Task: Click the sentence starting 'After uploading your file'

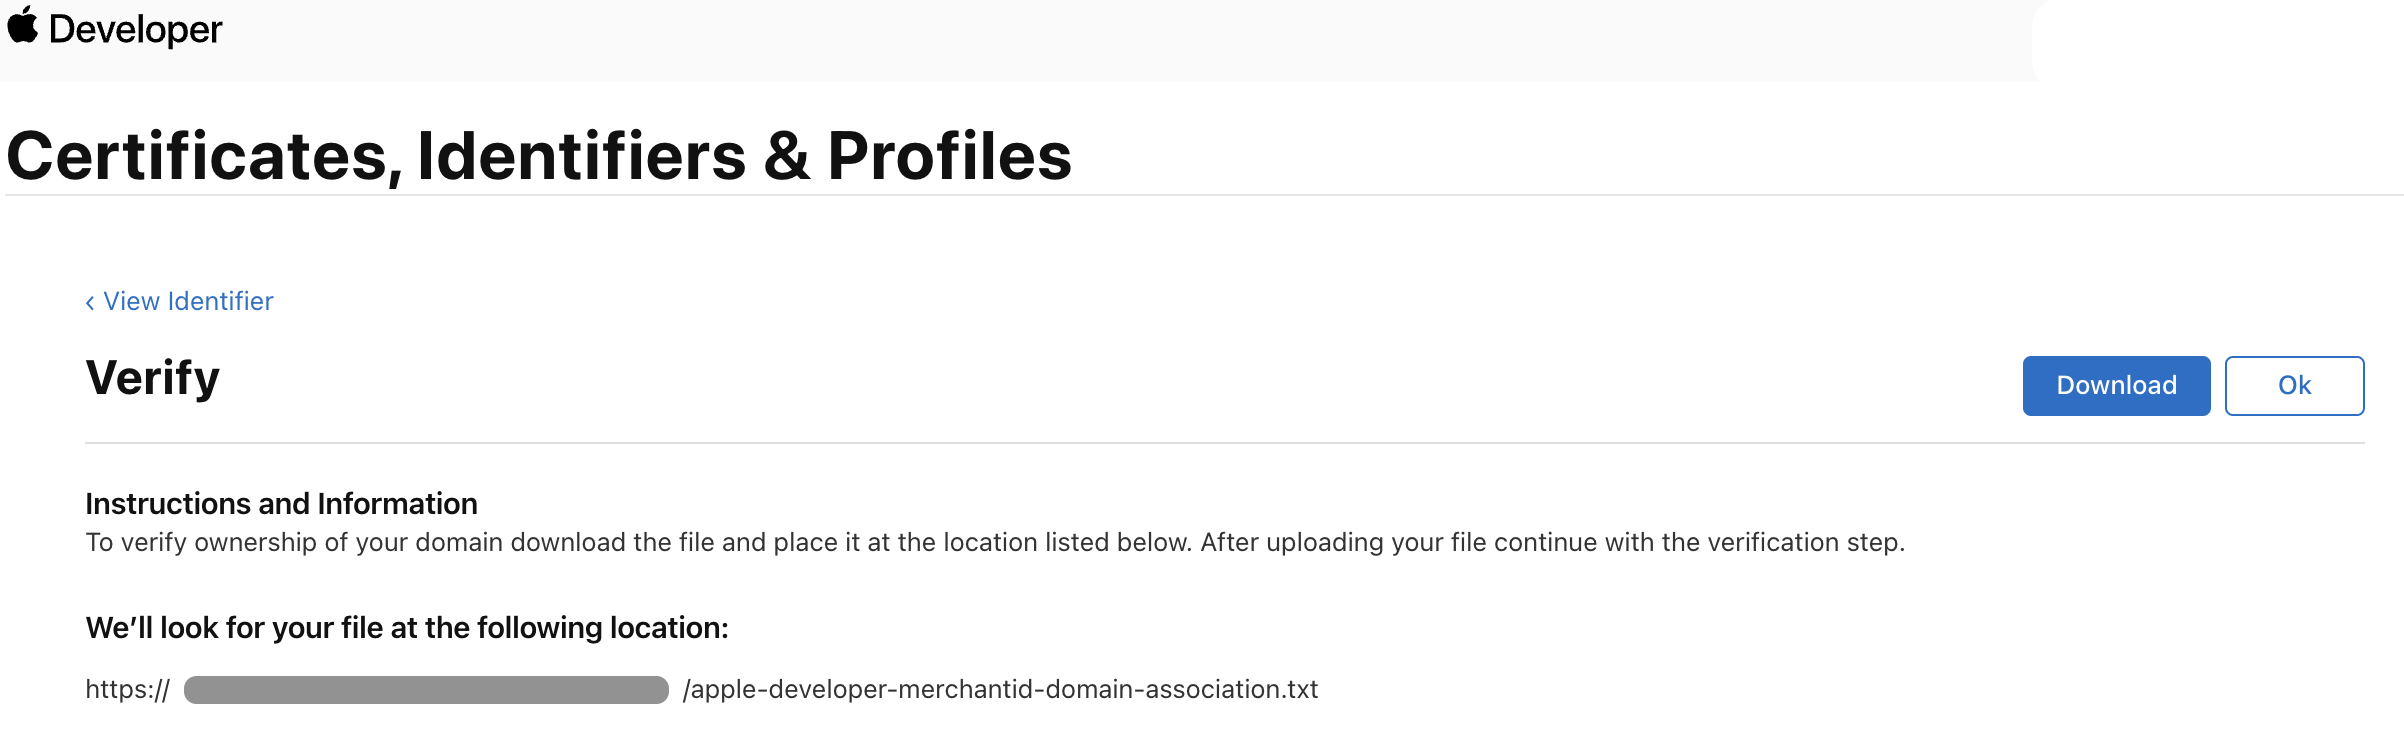Action: click(x=1552, y=543)
